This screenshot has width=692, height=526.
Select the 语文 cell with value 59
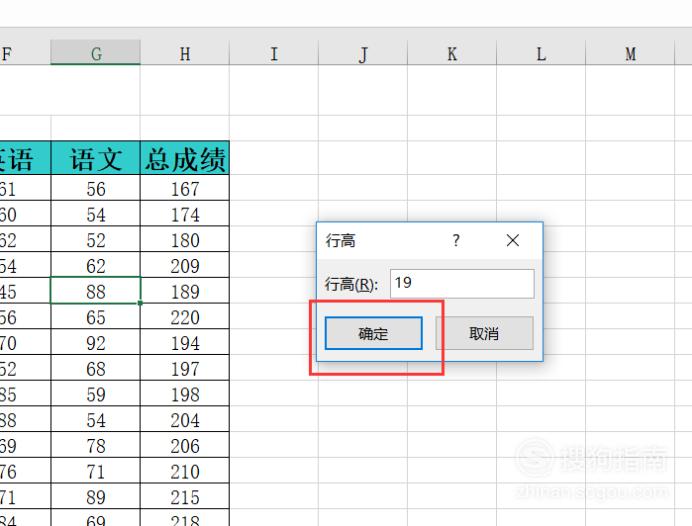point(96,393)
